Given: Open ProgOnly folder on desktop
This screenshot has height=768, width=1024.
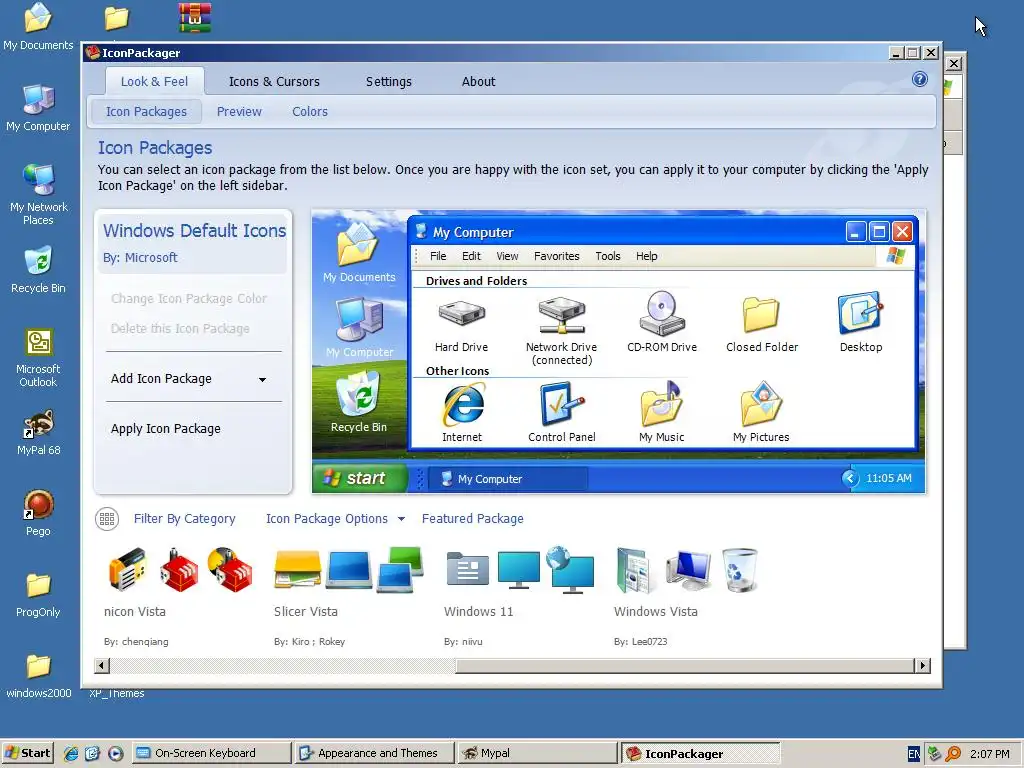Looking at the screenshot, I should [x=38, y=586].
